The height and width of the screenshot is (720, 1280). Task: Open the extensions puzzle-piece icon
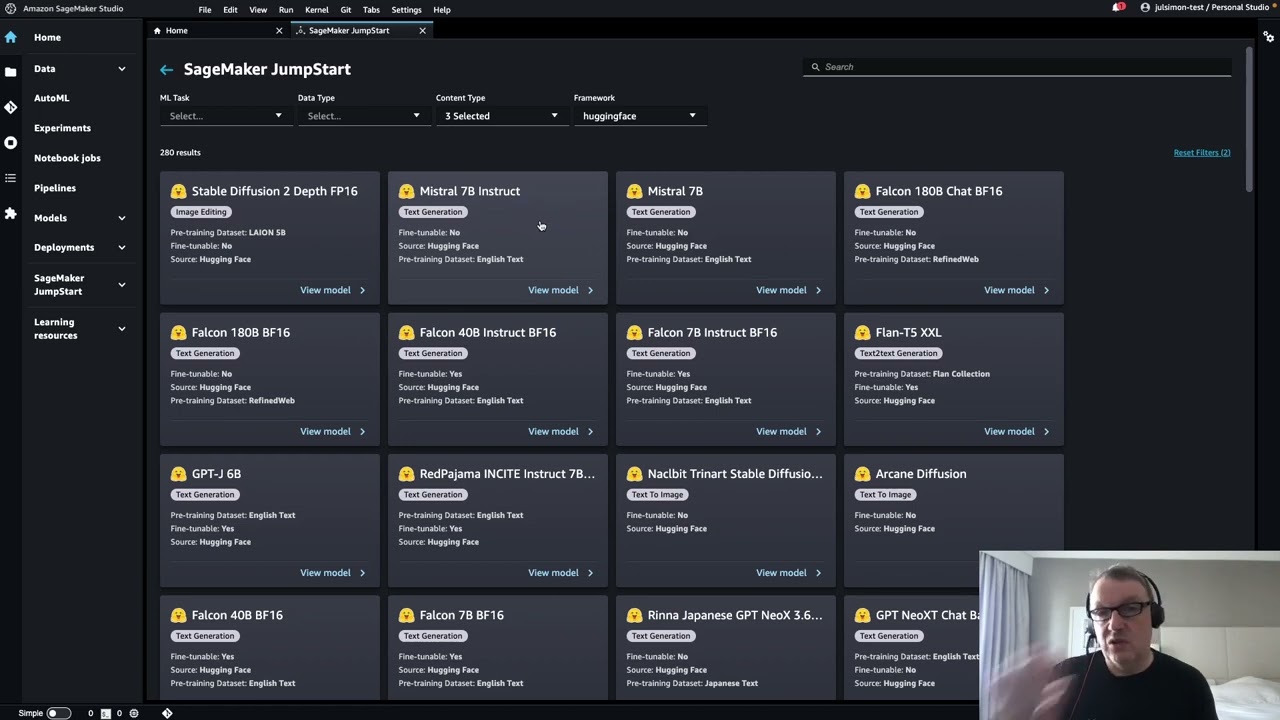(10, 213)
